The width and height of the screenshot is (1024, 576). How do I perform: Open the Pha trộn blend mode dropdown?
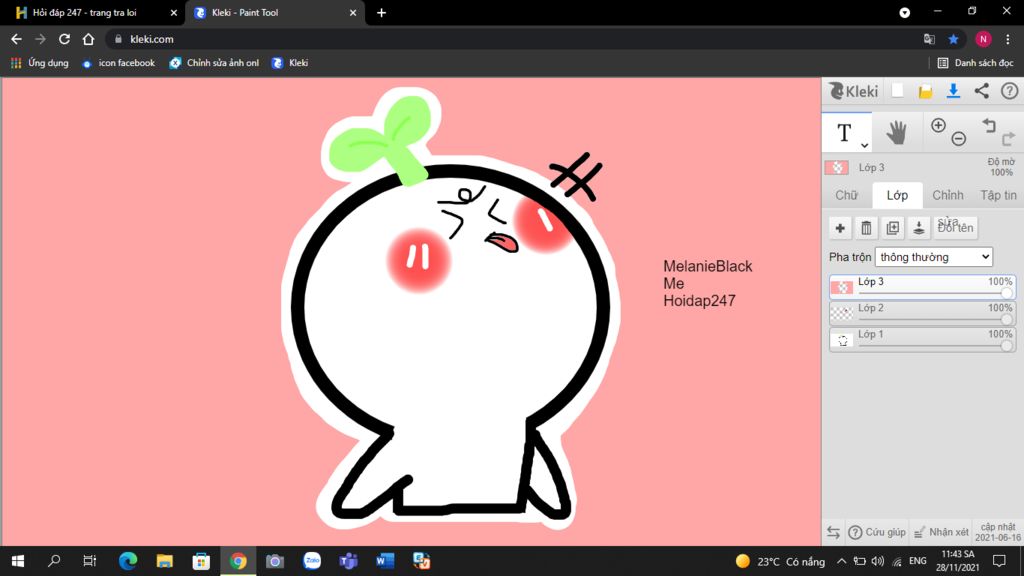tap(934, 257)
